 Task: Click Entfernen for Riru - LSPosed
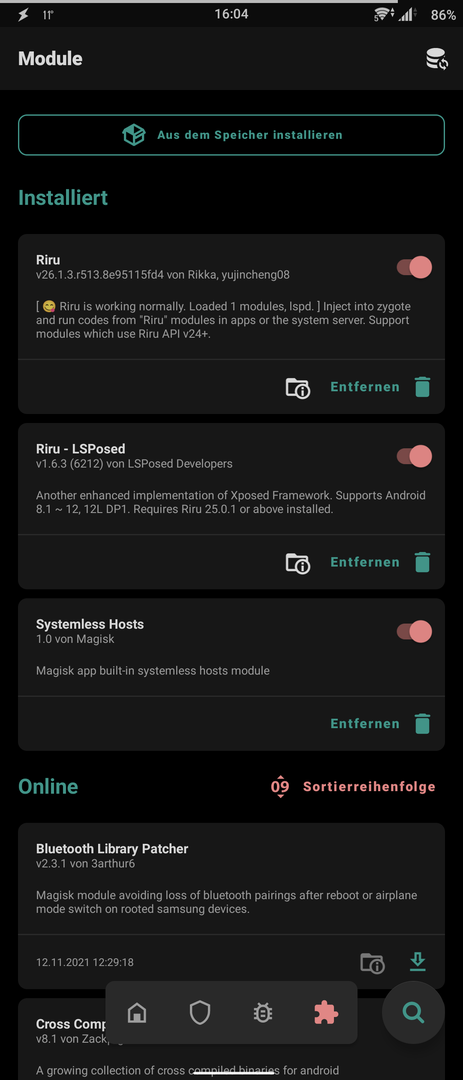364,563
